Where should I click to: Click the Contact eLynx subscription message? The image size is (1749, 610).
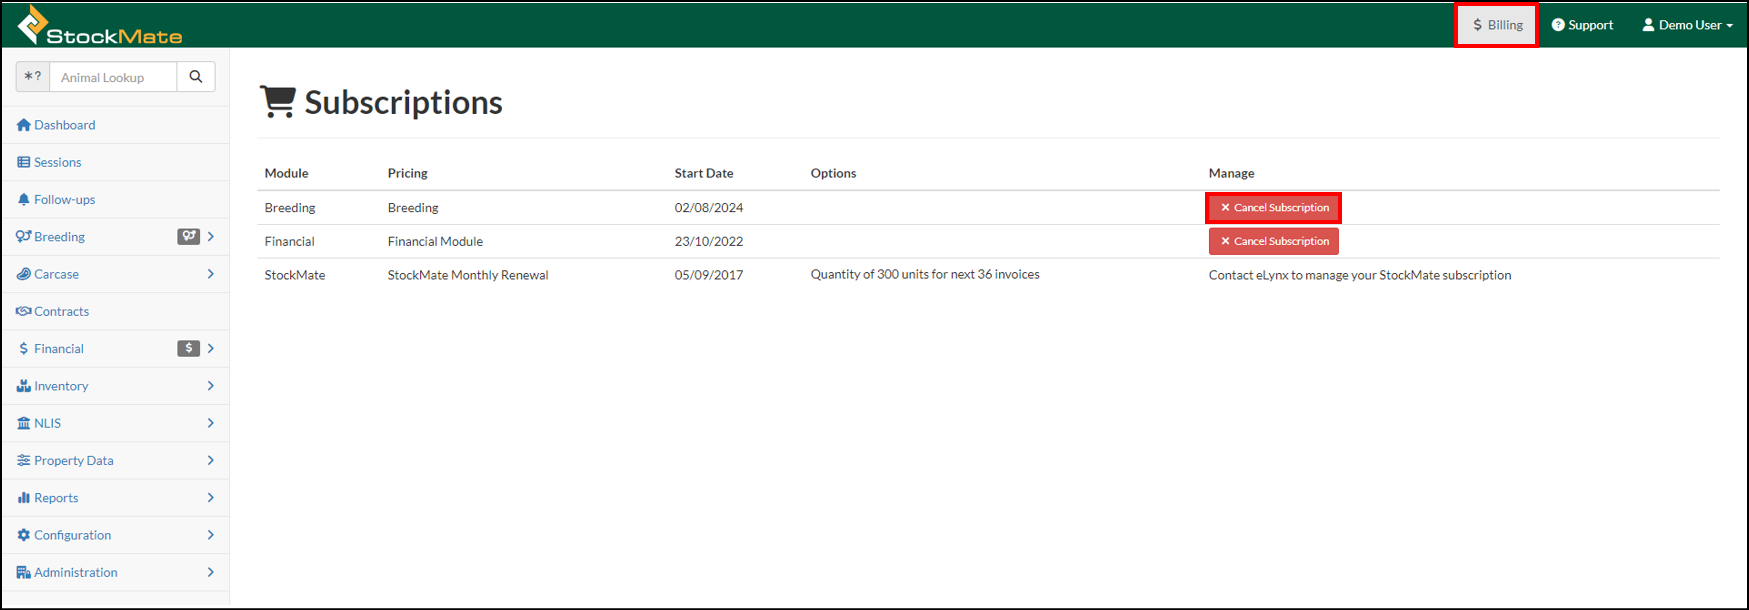(1360, 275)
